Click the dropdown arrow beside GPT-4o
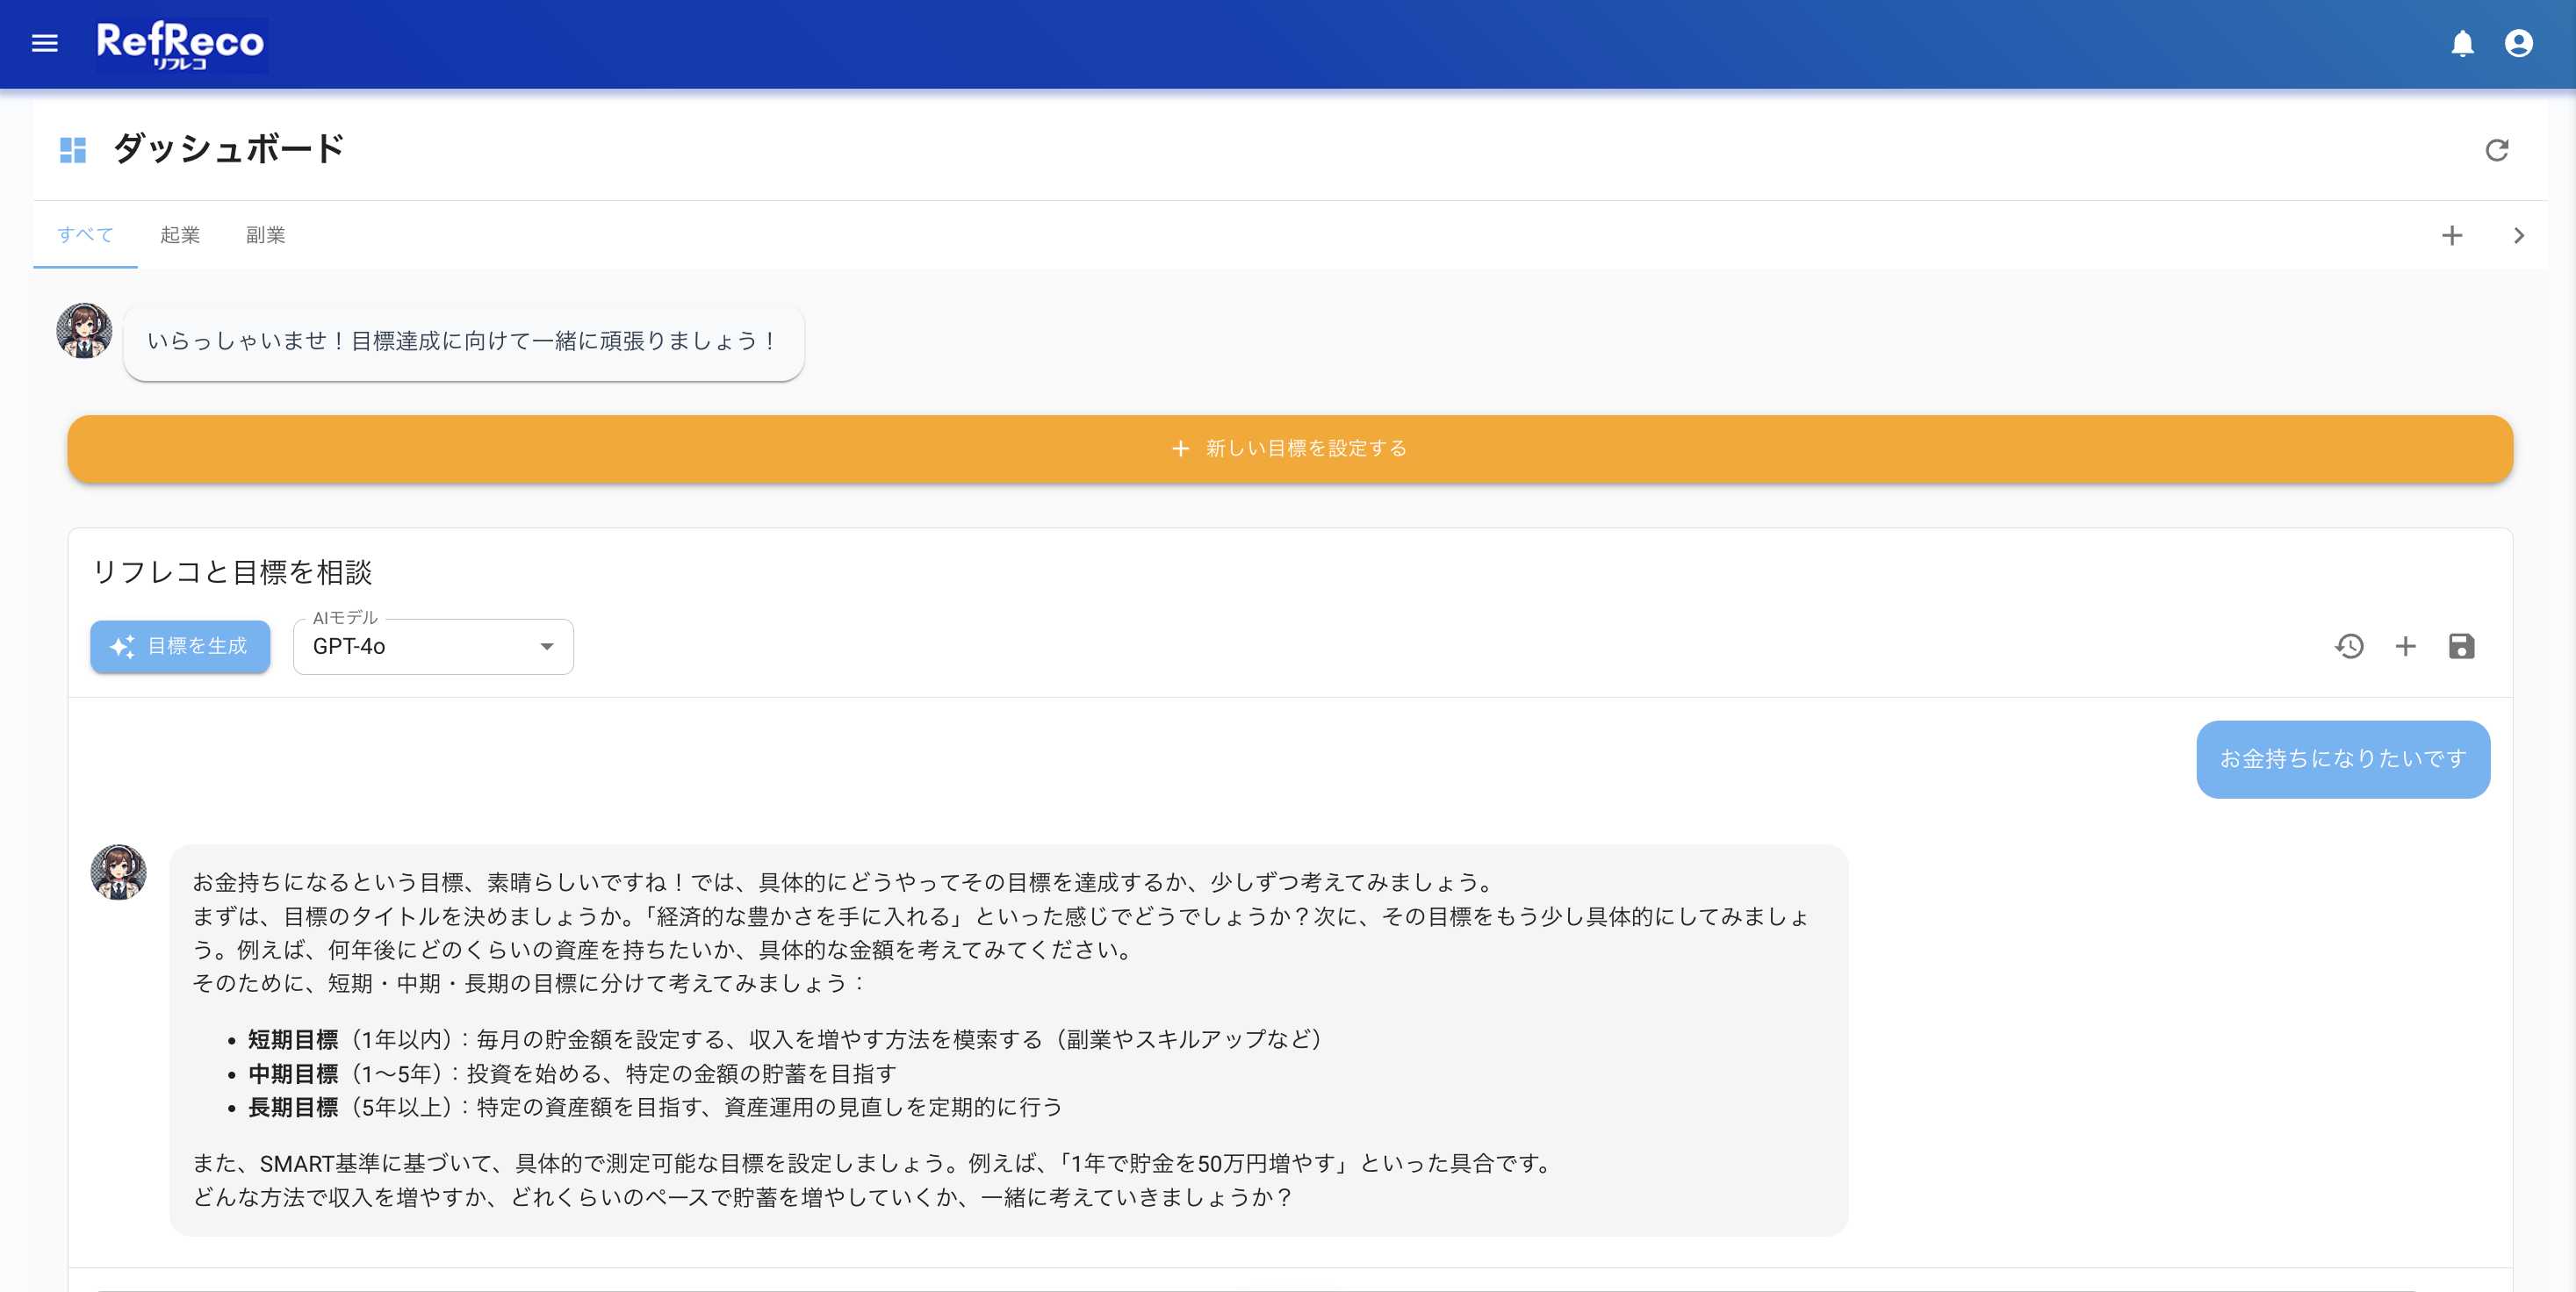The height and width of the screenshot is (1292, 2576). [547, 647]
